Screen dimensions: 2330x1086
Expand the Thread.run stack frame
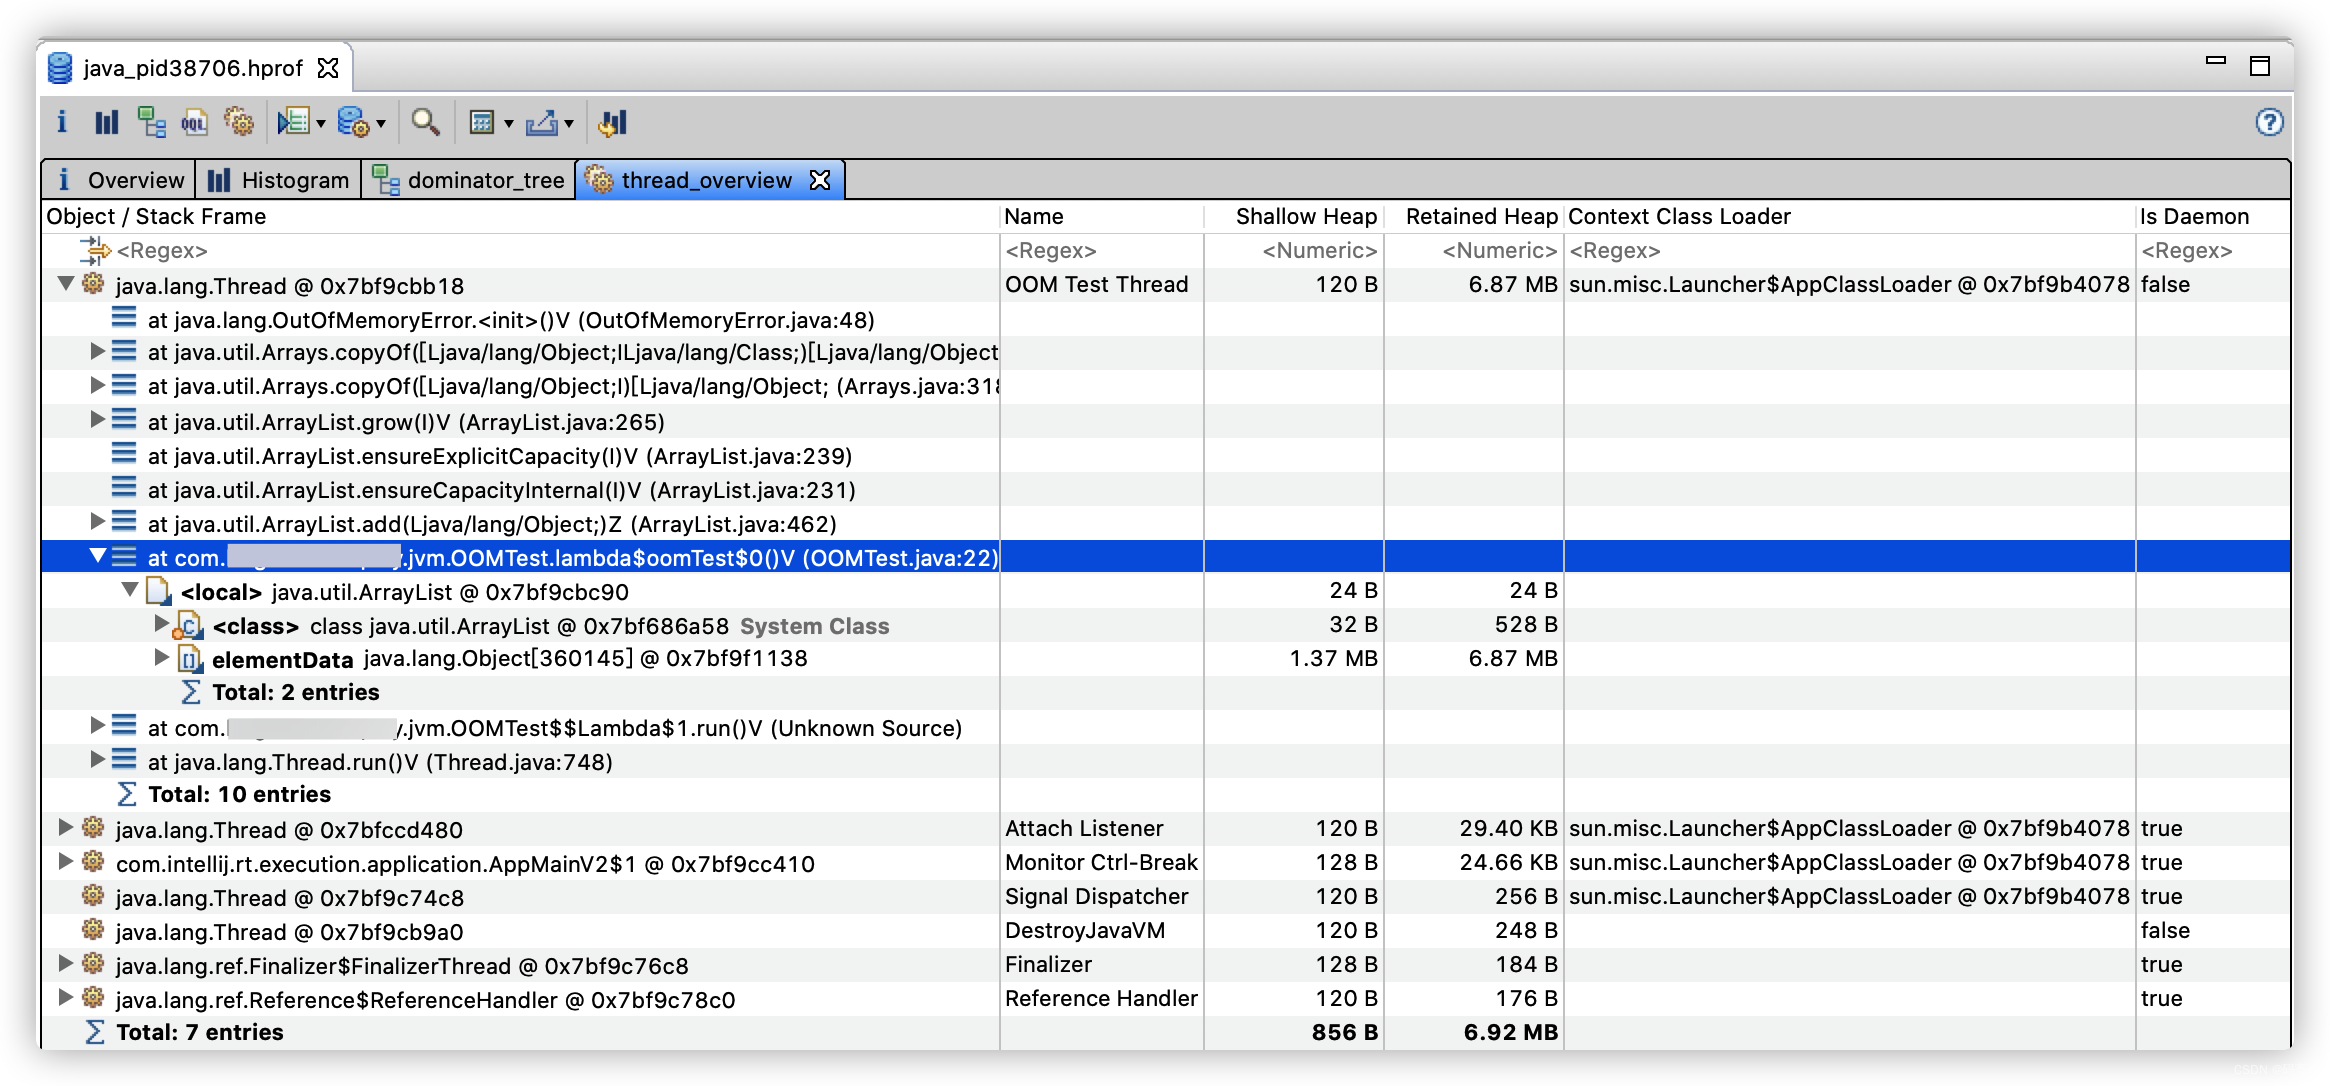click(x=97, y=759)
